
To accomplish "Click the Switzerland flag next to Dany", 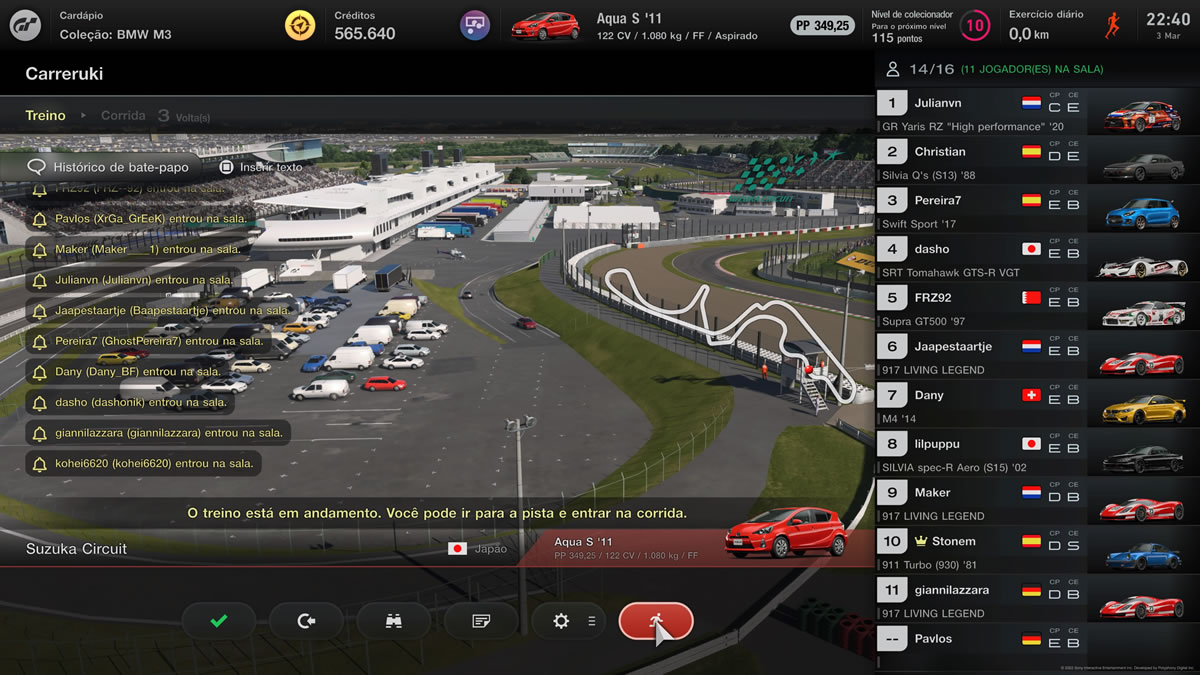I will (x=1031, y=395).
